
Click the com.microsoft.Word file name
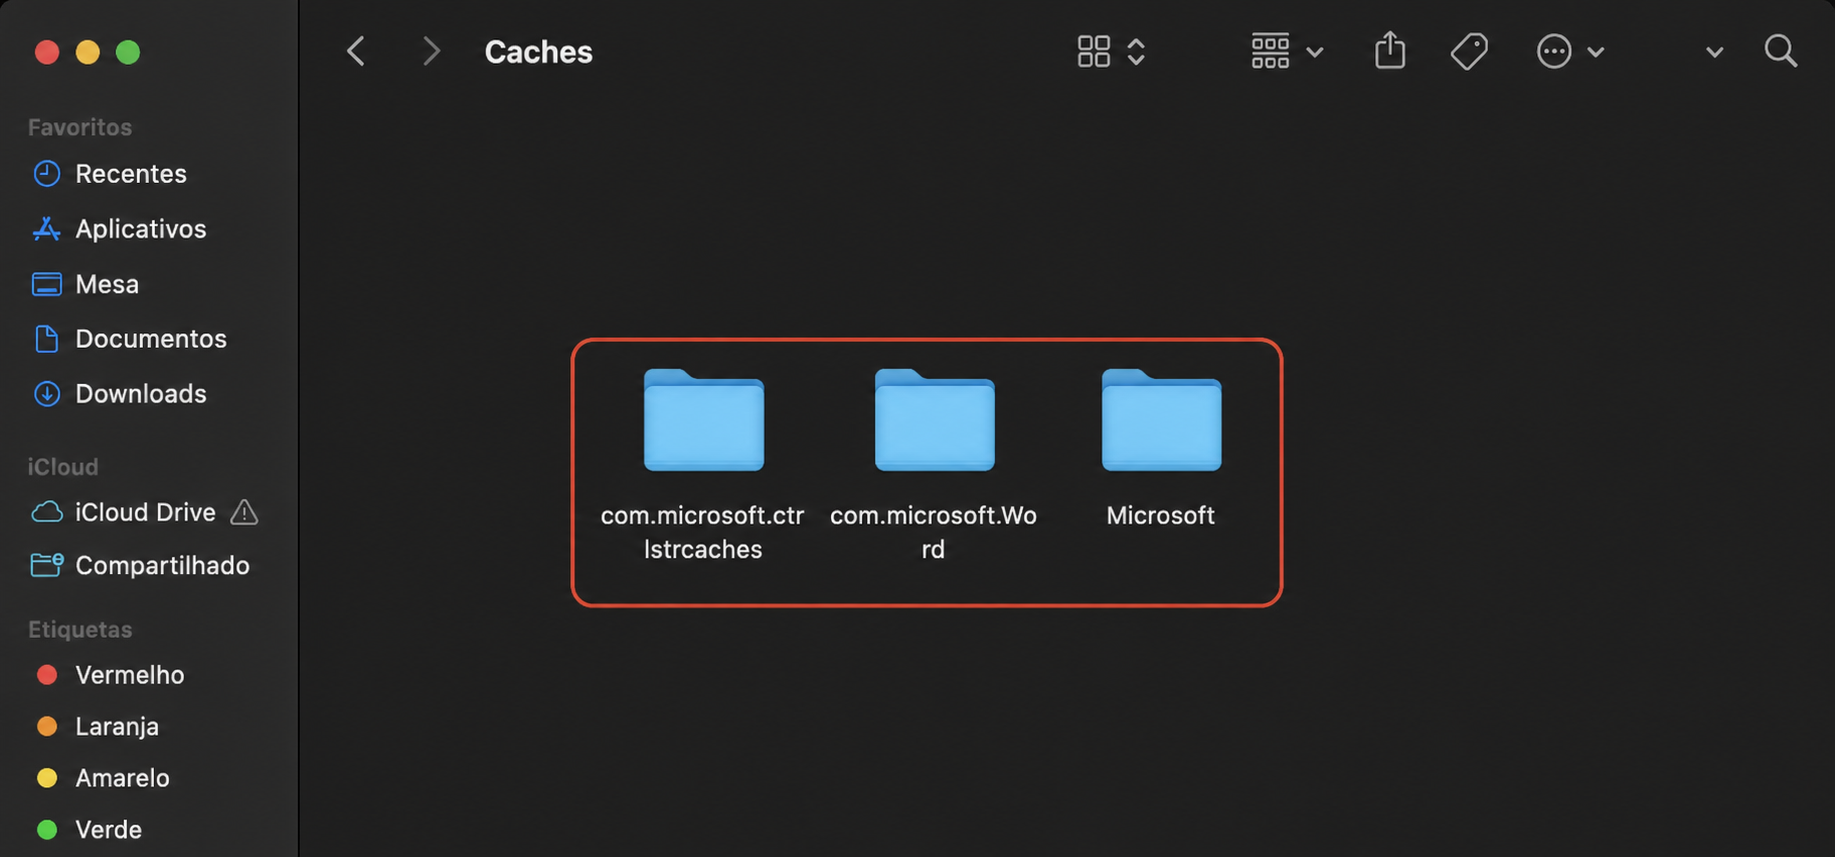point(933,532)
